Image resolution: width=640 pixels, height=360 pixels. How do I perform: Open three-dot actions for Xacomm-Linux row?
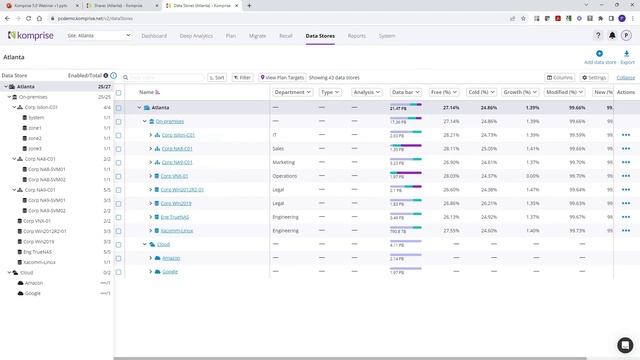pos(626,231)
